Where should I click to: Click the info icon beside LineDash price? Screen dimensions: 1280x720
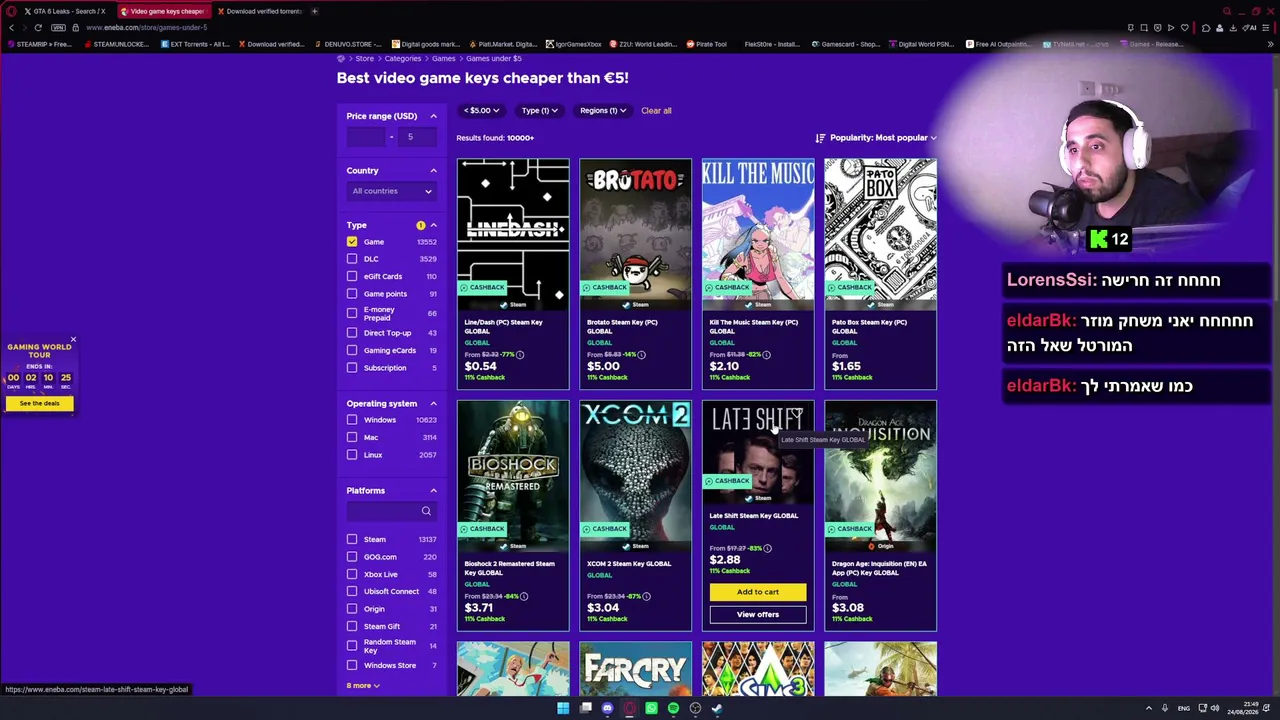(520, 354)
